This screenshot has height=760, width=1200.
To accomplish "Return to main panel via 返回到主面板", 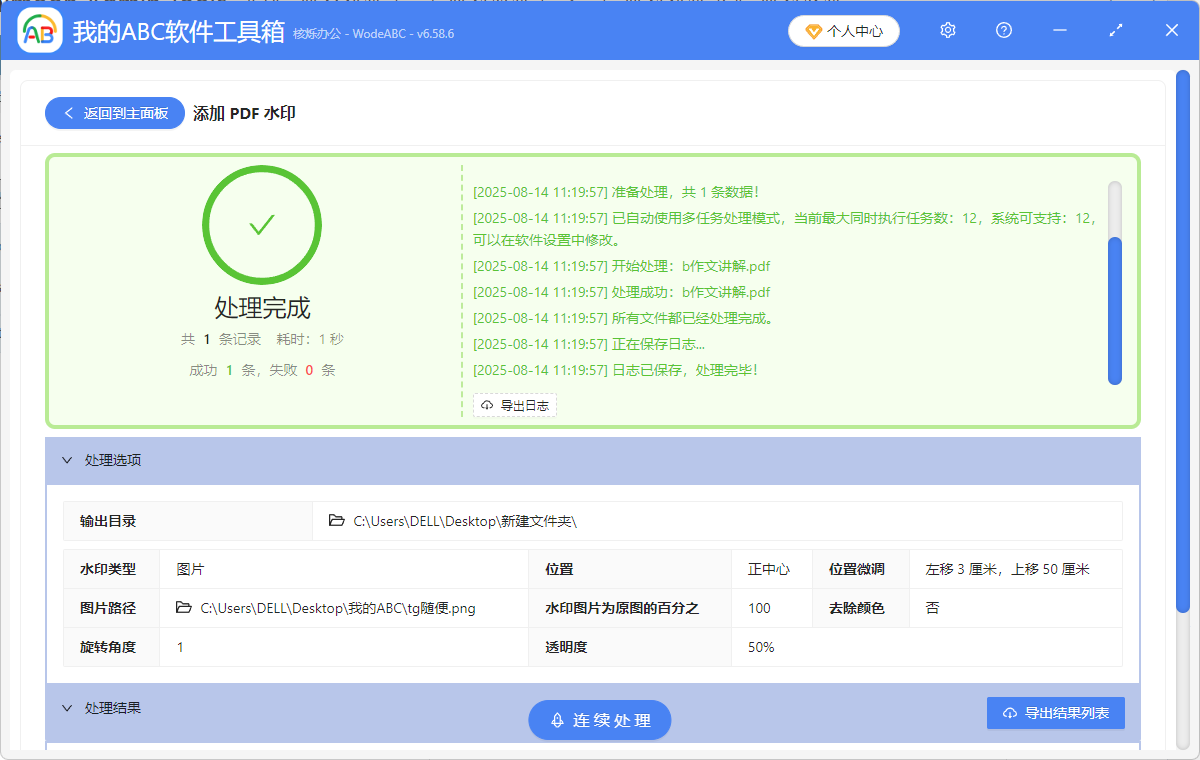I will coord(114,112).
